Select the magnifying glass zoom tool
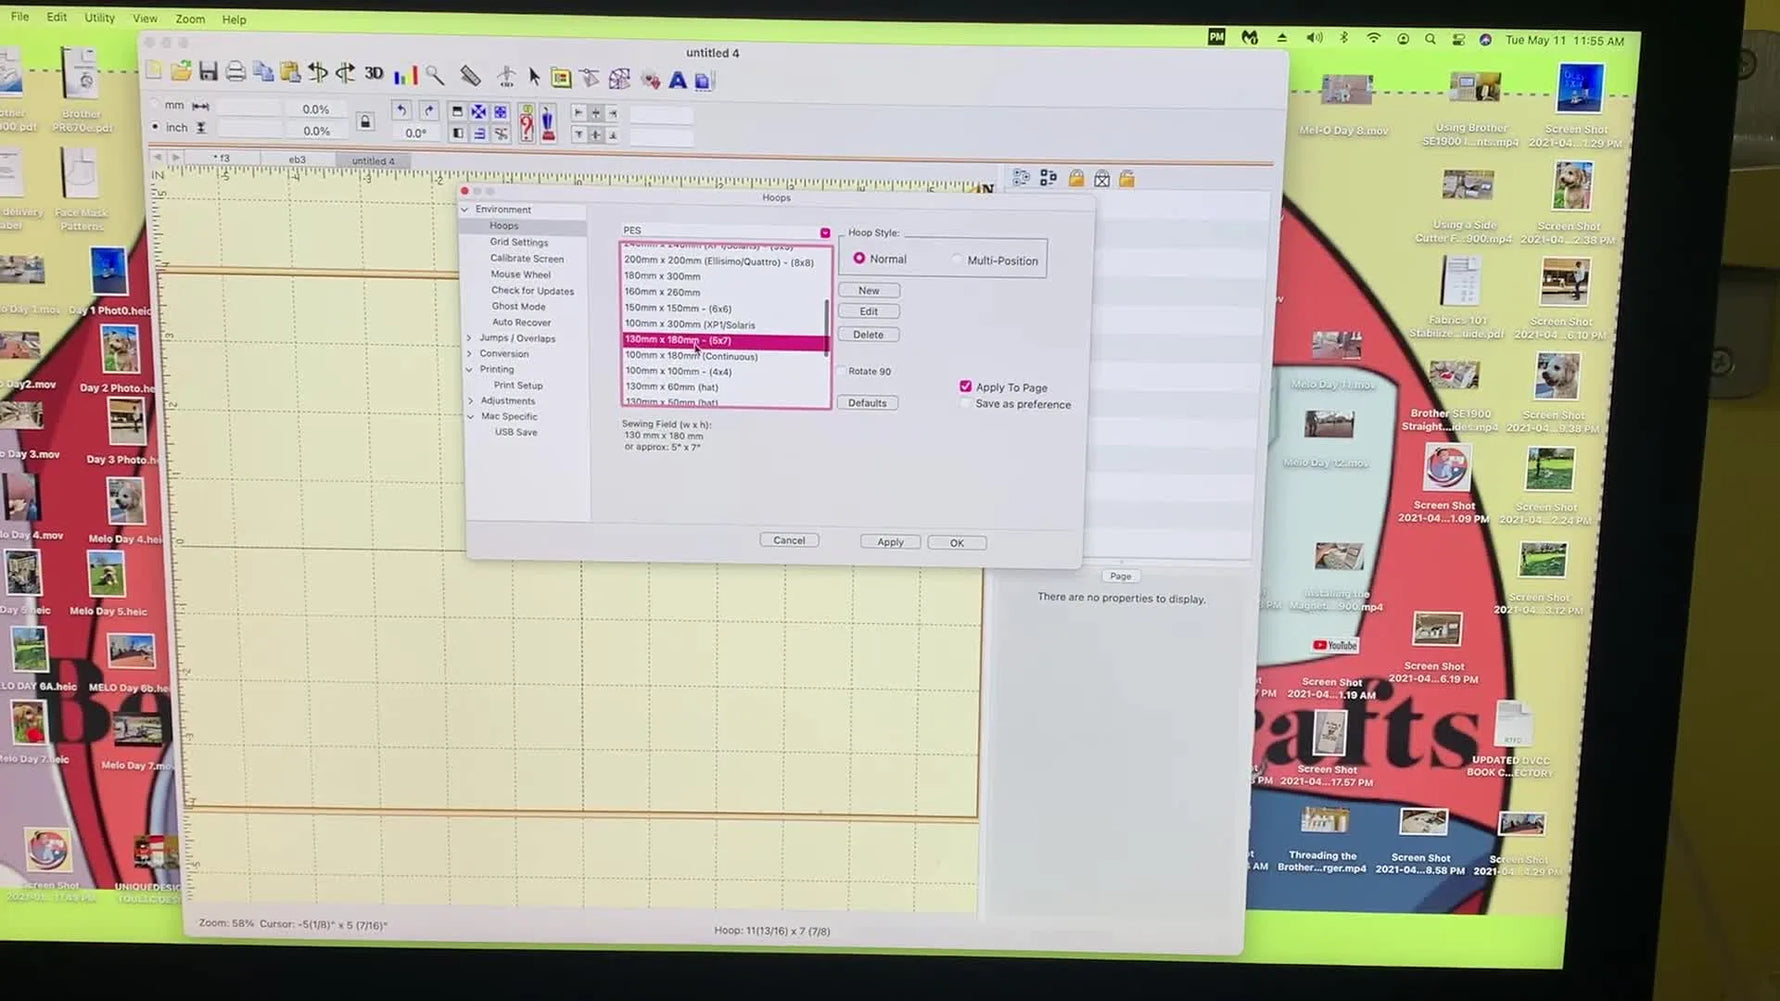Screen dimensions: 1780x1001 click(x=435, y=75)
